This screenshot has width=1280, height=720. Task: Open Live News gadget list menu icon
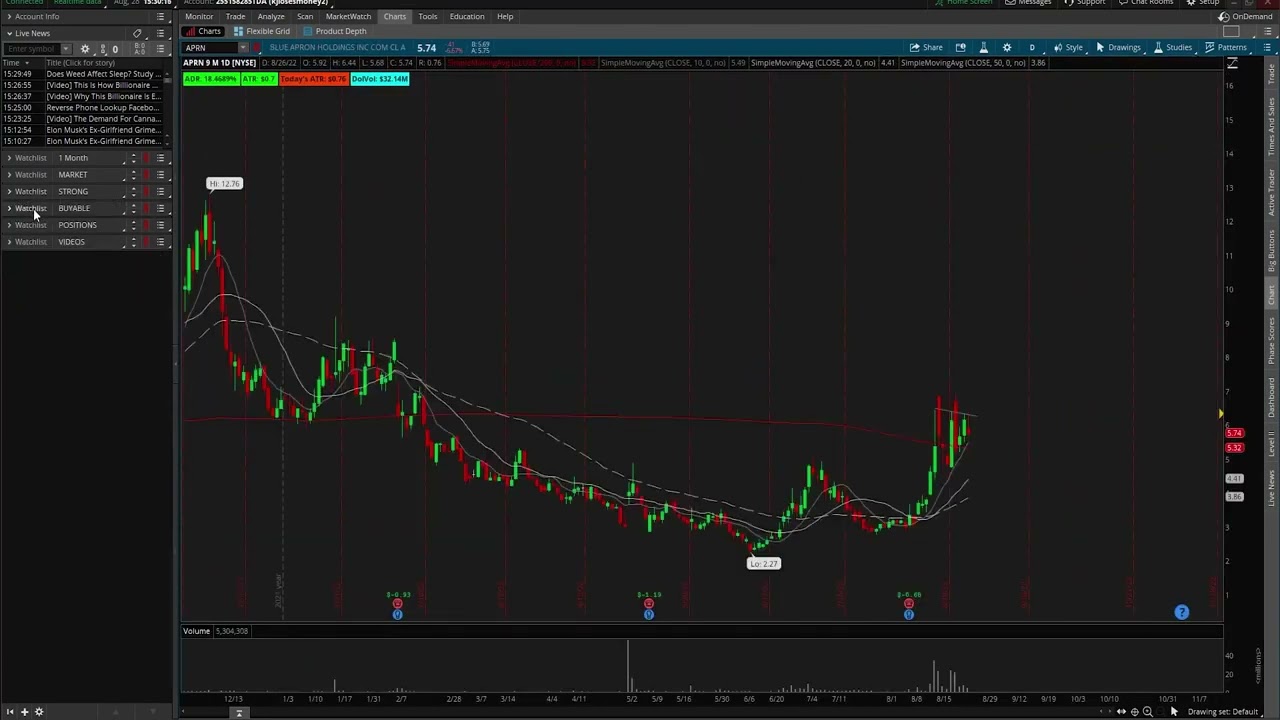[x=160, y=33]
